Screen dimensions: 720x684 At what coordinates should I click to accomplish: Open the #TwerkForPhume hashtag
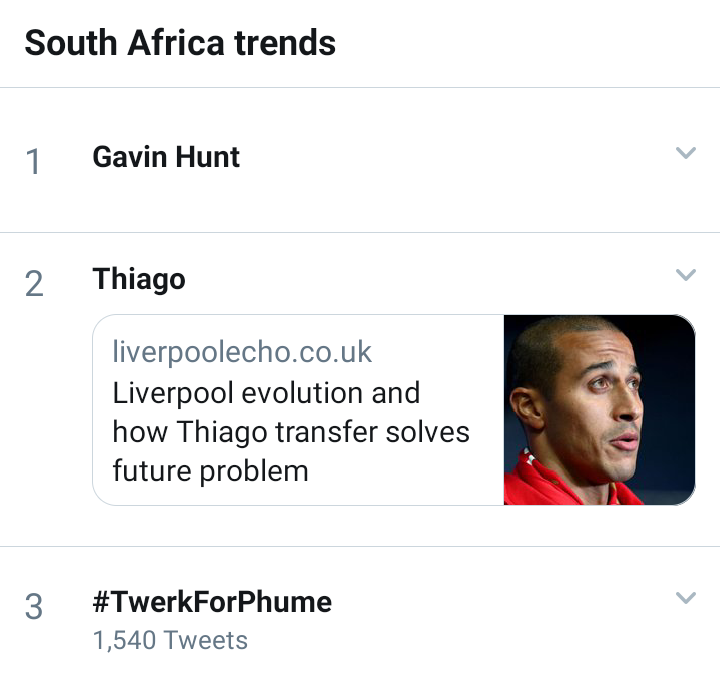pos(212,602)
